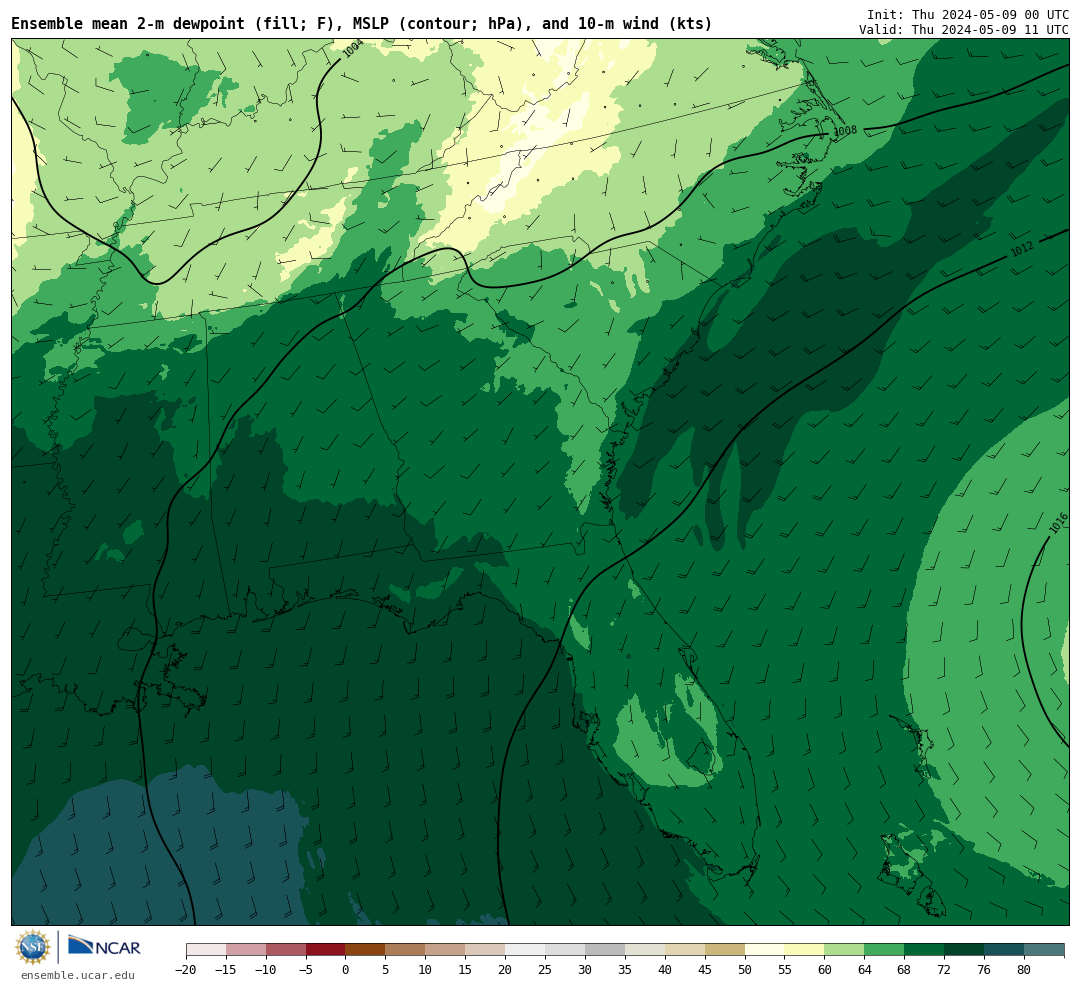Pick the 30 to 35 gray swatch

pos(605,950)
